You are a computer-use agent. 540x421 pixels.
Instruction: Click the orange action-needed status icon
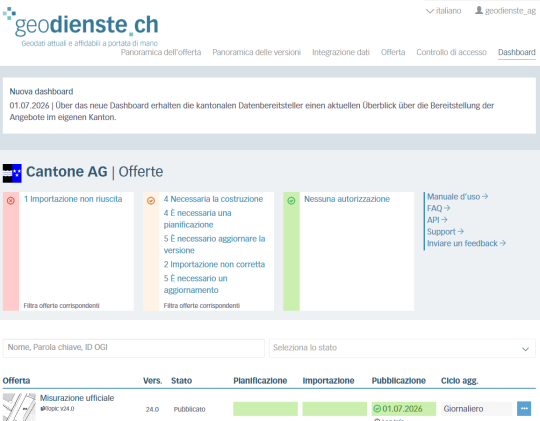[151, 201]
